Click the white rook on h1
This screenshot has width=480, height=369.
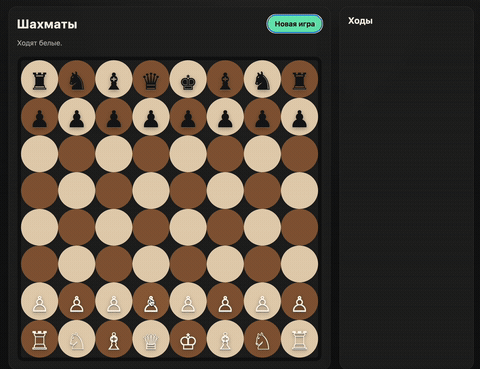[299, 339]
